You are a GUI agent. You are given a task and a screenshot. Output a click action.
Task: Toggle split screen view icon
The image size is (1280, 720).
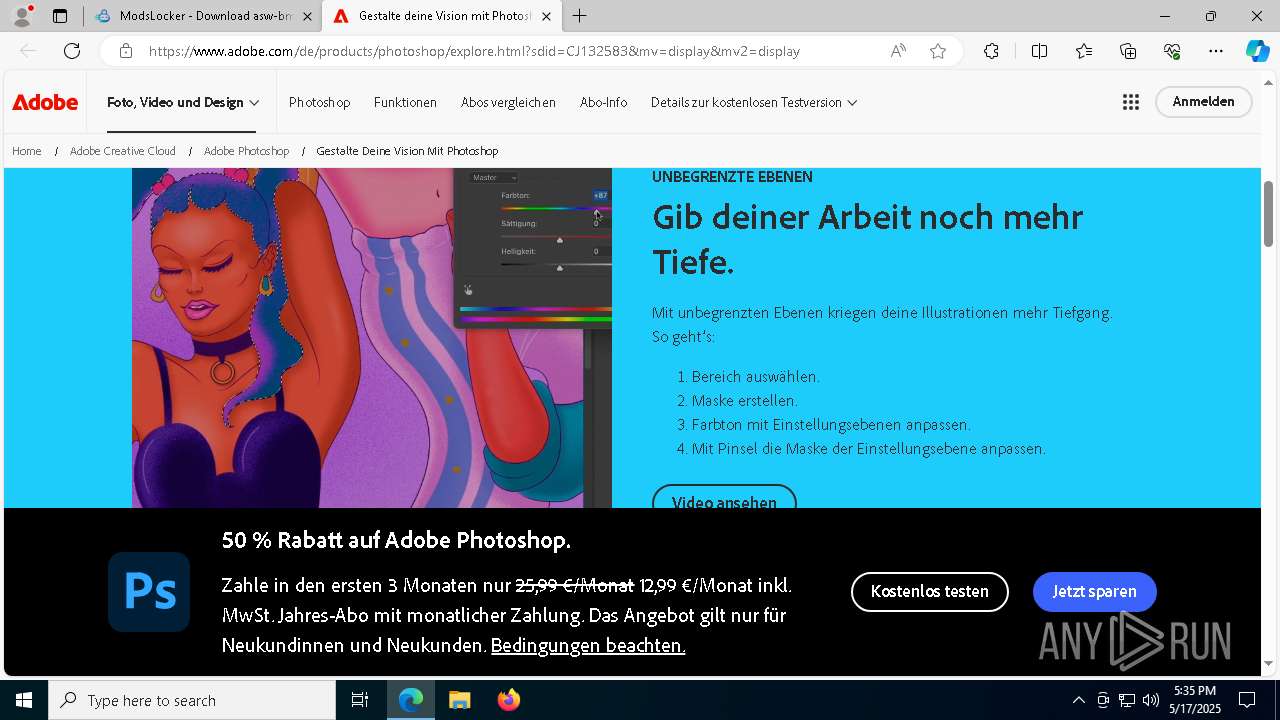1039,51
